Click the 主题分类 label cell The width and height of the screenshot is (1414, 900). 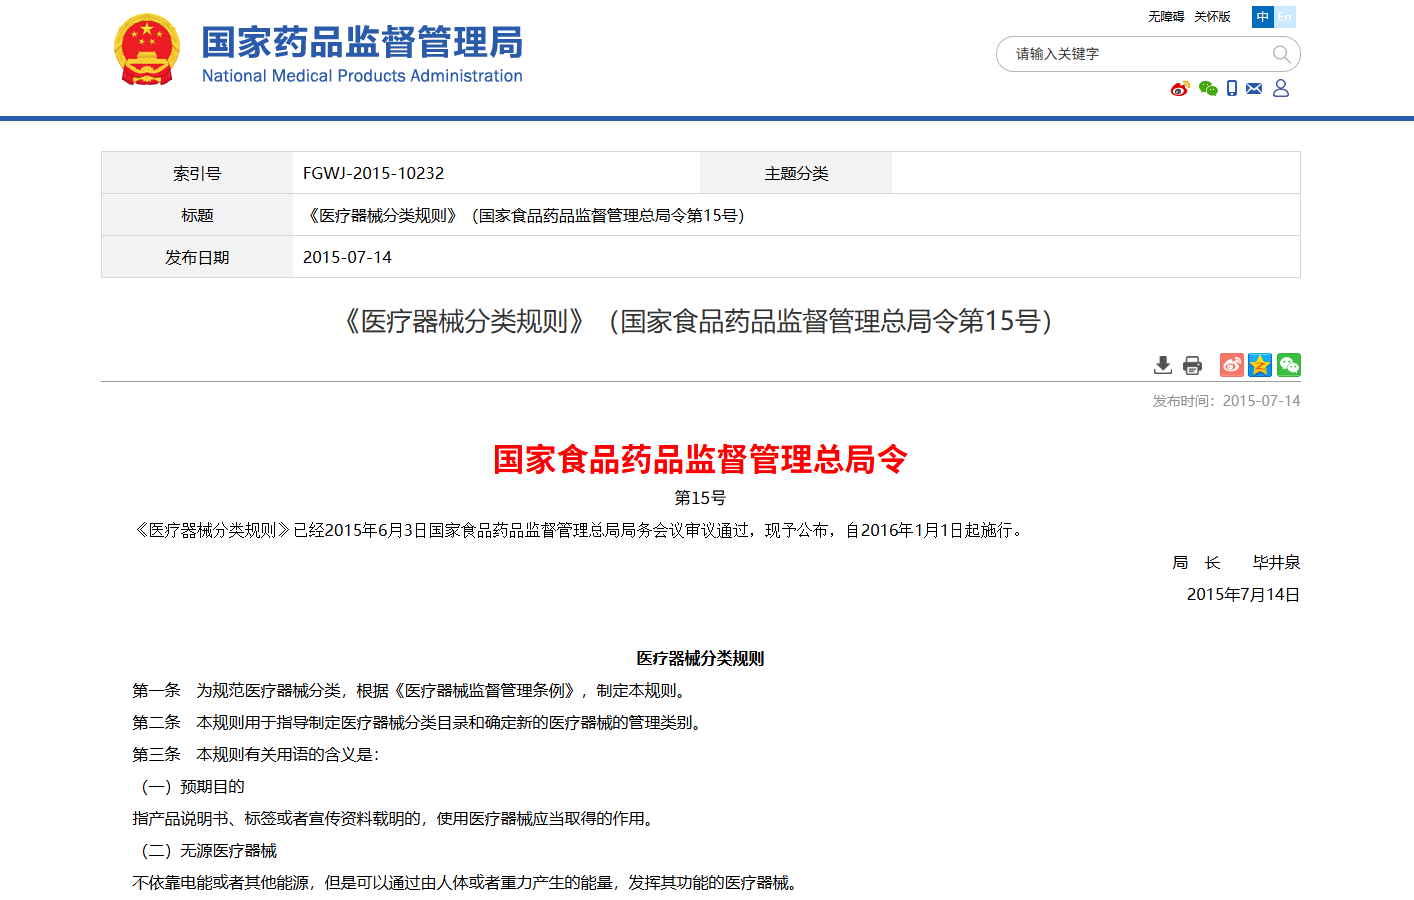(796, 173)
